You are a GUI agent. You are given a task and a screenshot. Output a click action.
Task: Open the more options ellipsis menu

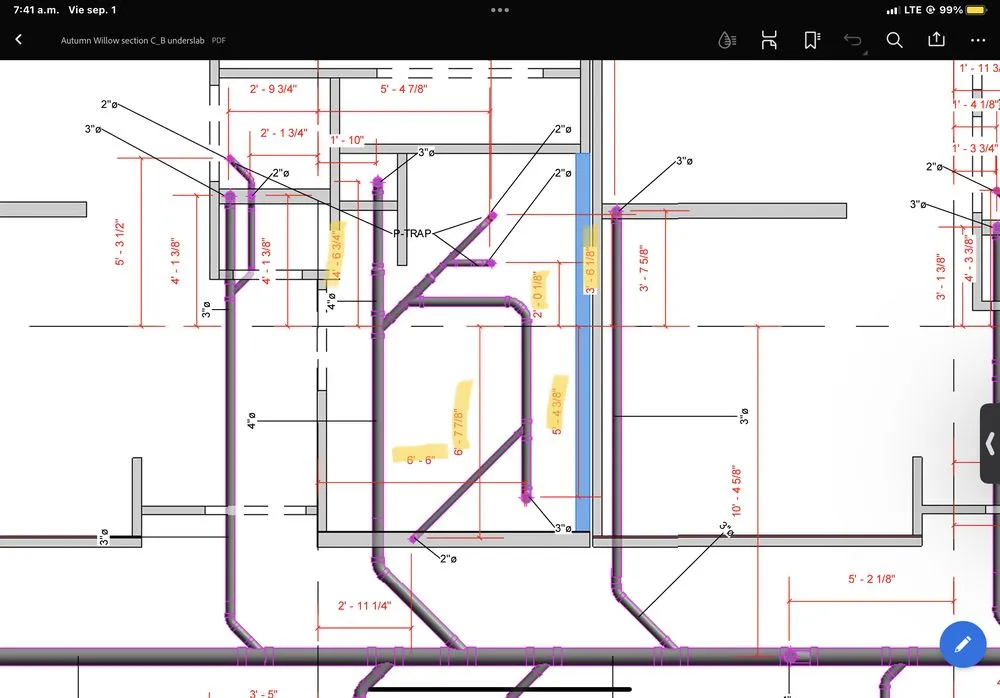coord(979,40)
